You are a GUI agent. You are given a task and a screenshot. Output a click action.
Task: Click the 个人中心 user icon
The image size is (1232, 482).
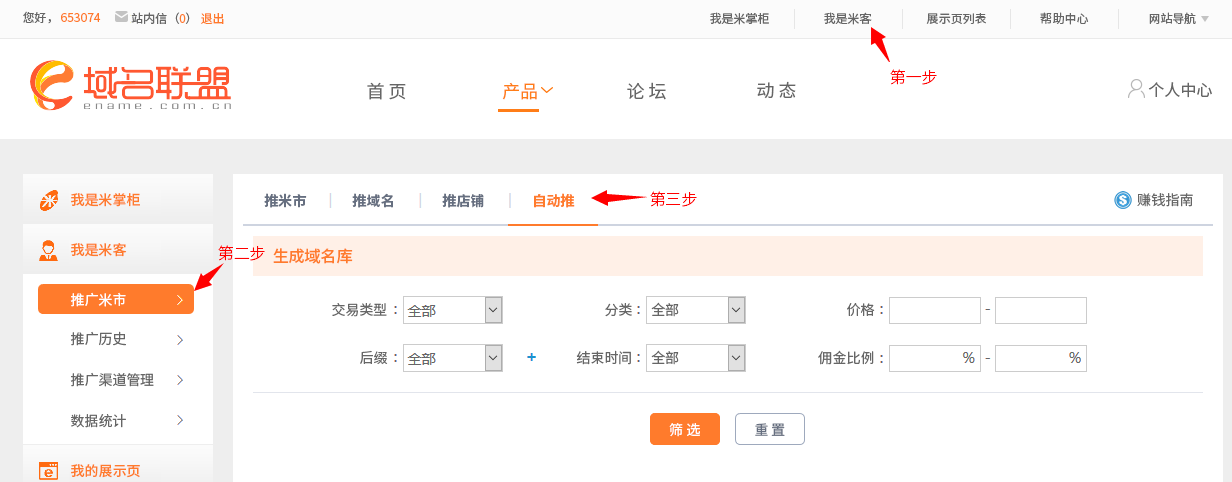pos(1136,89)
